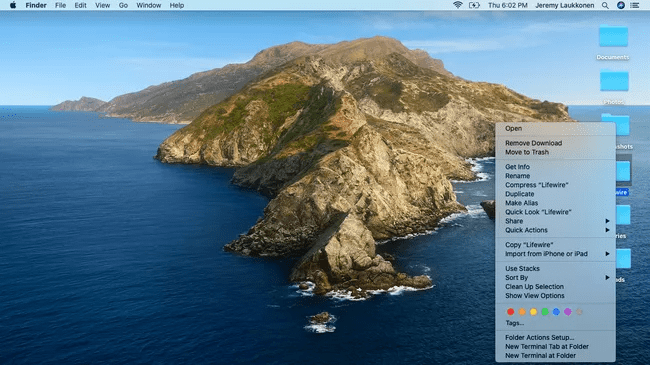Screen dimensions: 650x365
Task: Apply the yellow tag color
Action: [x=534, y=311]
